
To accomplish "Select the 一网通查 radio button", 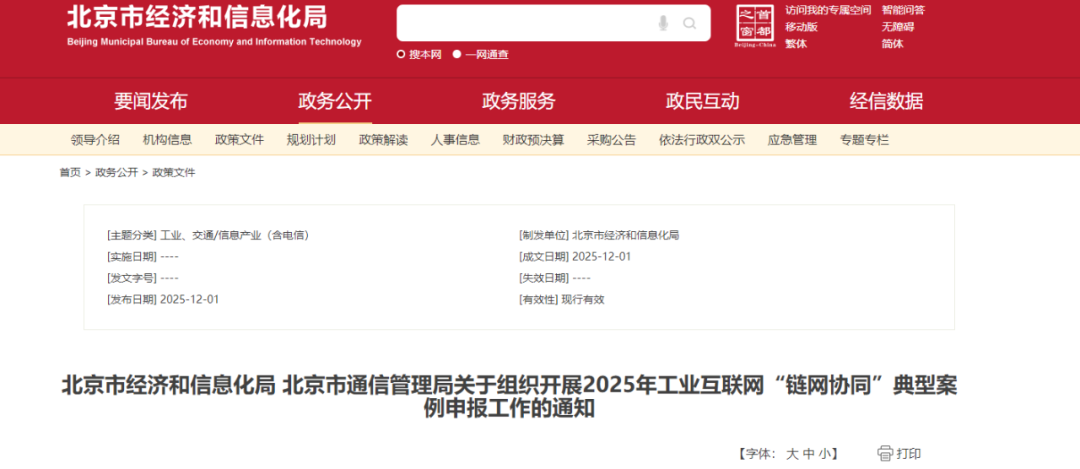I will pos(457,54).
